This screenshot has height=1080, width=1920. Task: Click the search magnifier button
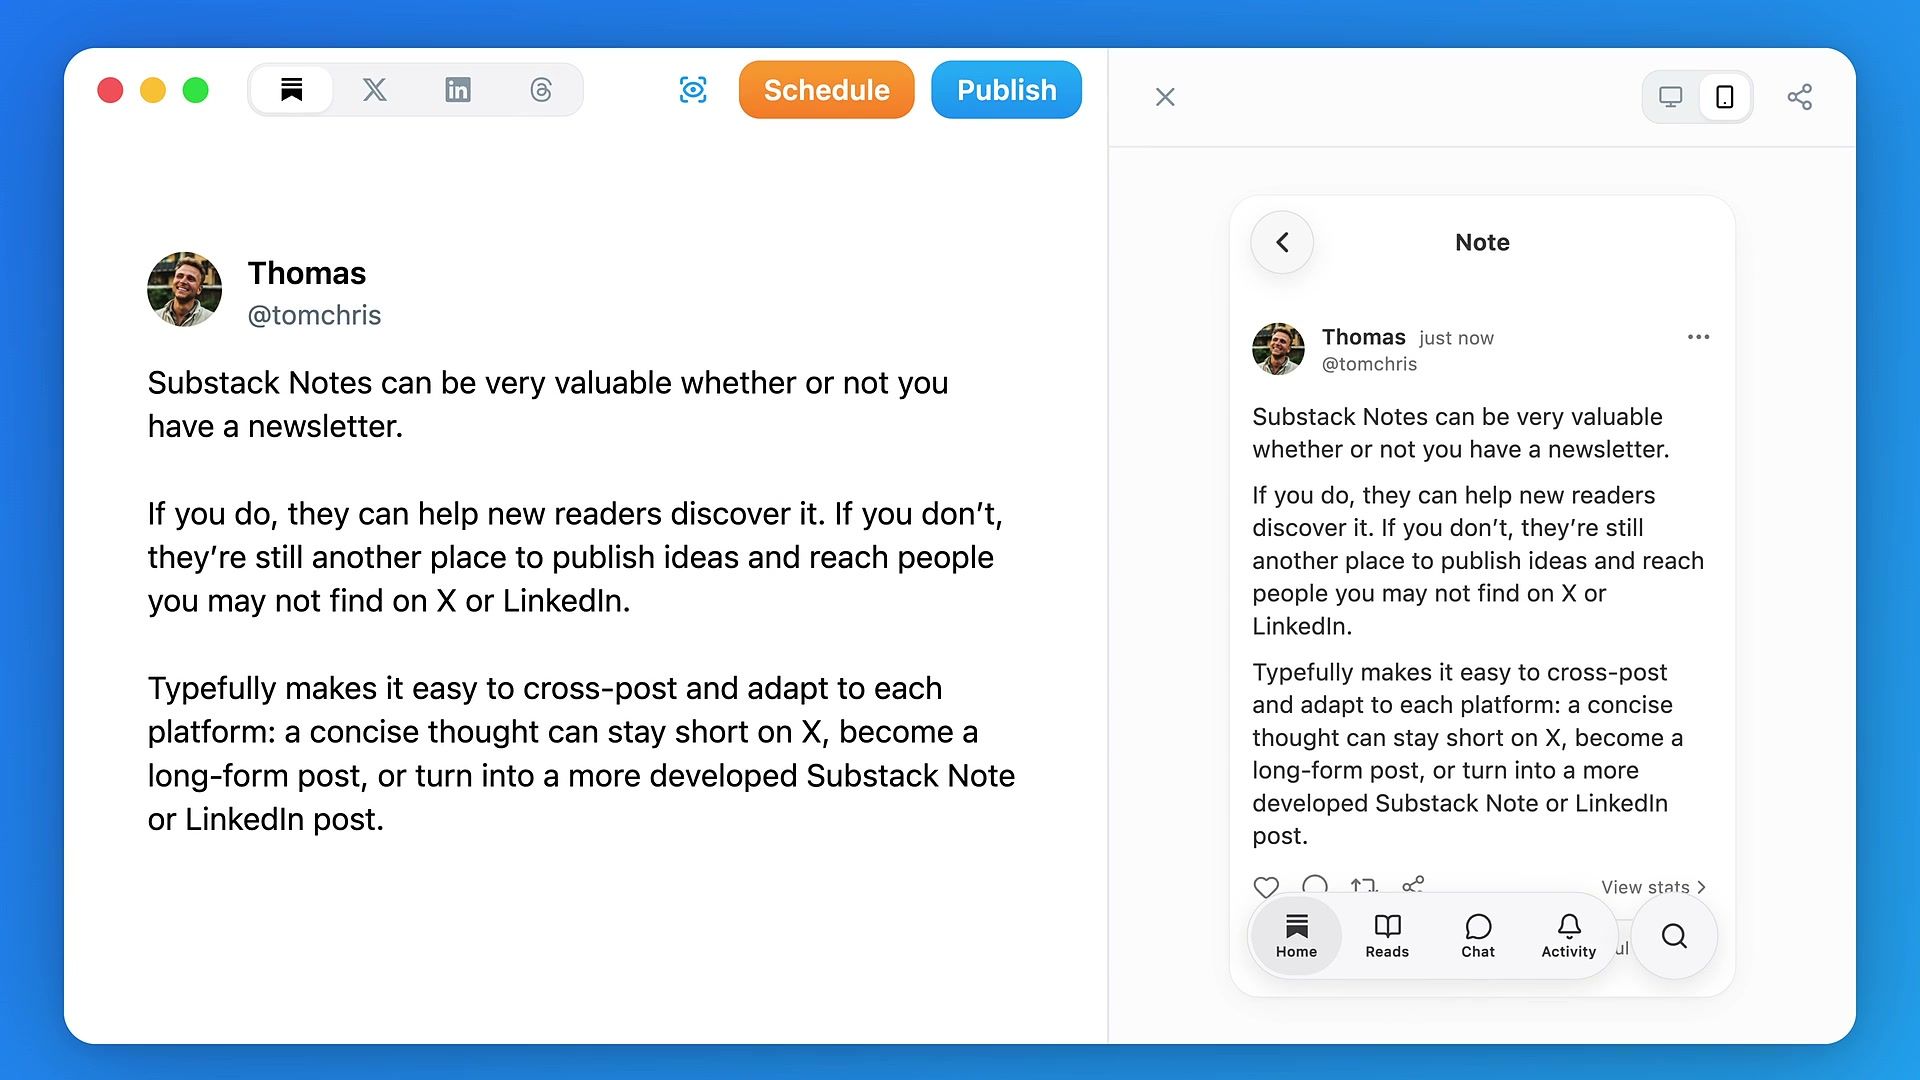[x=1674, y=936]
